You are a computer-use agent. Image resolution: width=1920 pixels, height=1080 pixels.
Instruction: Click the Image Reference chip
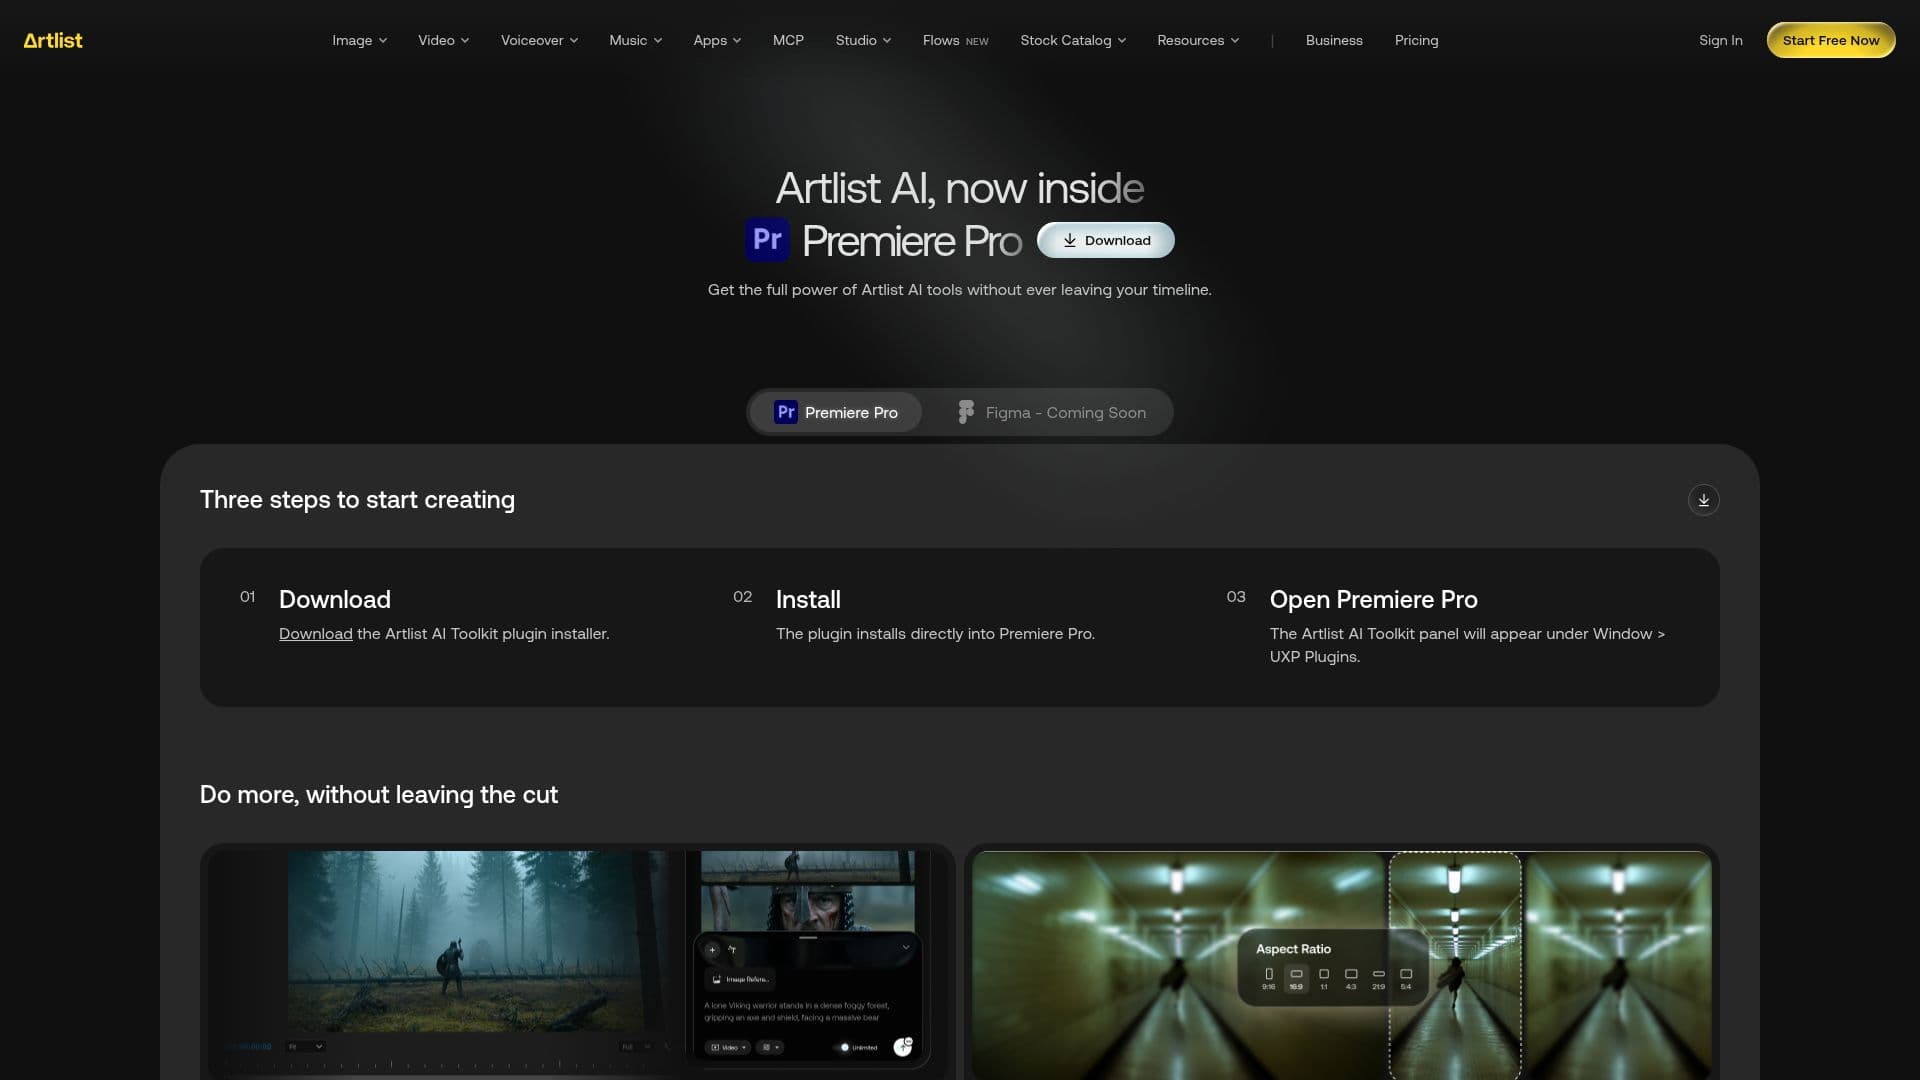point(739,980)
